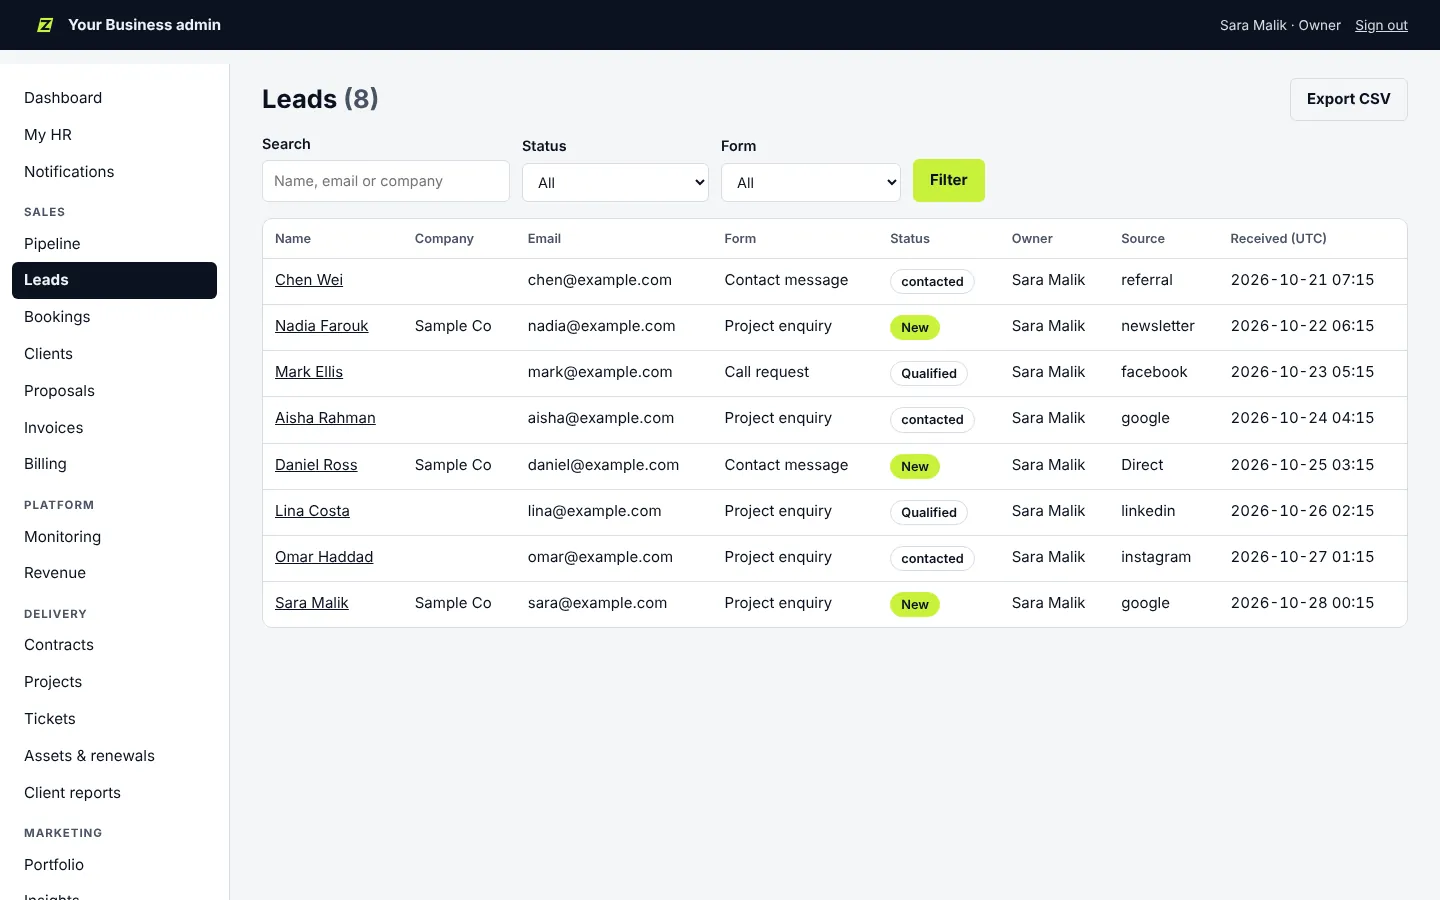This screenshot has width=1440, height=900.
Task: Click the linkedin source cell
Action: pyautogui.click(x=1148, y=511)
